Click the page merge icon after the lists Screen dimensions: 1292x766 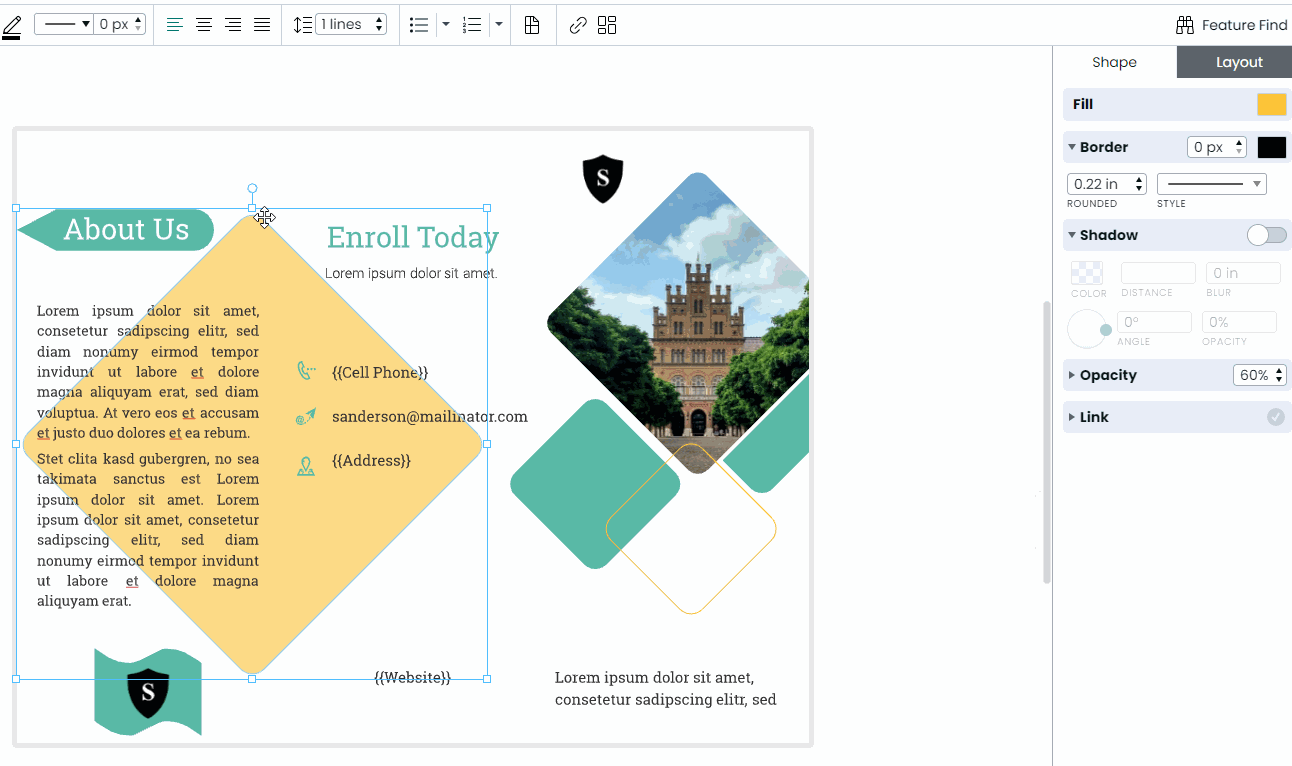pos(533,24)
